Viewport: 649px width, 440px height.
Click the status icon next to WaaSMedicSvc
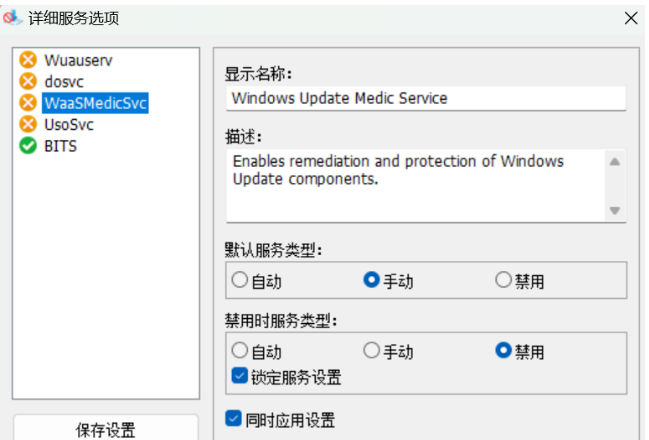(x=28, y=103)
